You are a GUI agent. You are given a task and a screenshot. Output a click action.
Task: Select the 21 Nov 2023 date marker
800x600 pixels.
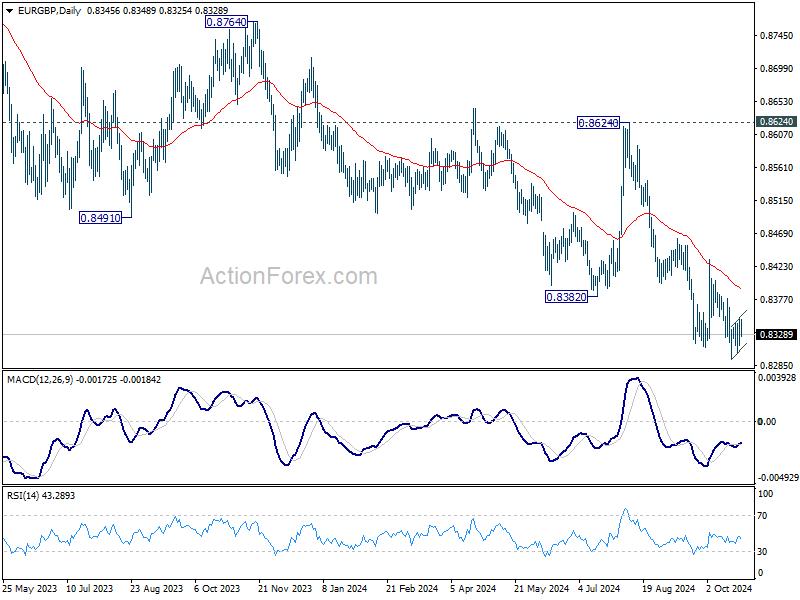(285, 588)
